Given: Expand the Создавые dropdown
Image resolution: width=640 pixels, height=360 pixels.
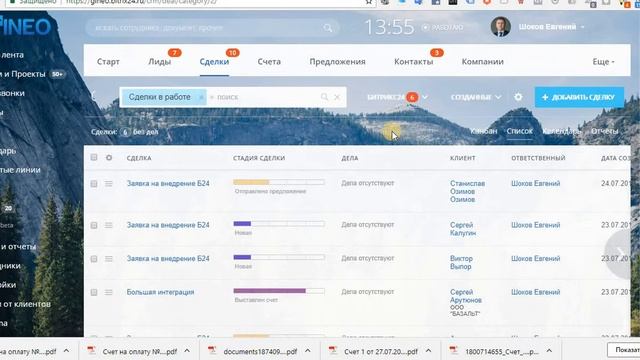Looking at the screenshot, I should coord(498,97).
